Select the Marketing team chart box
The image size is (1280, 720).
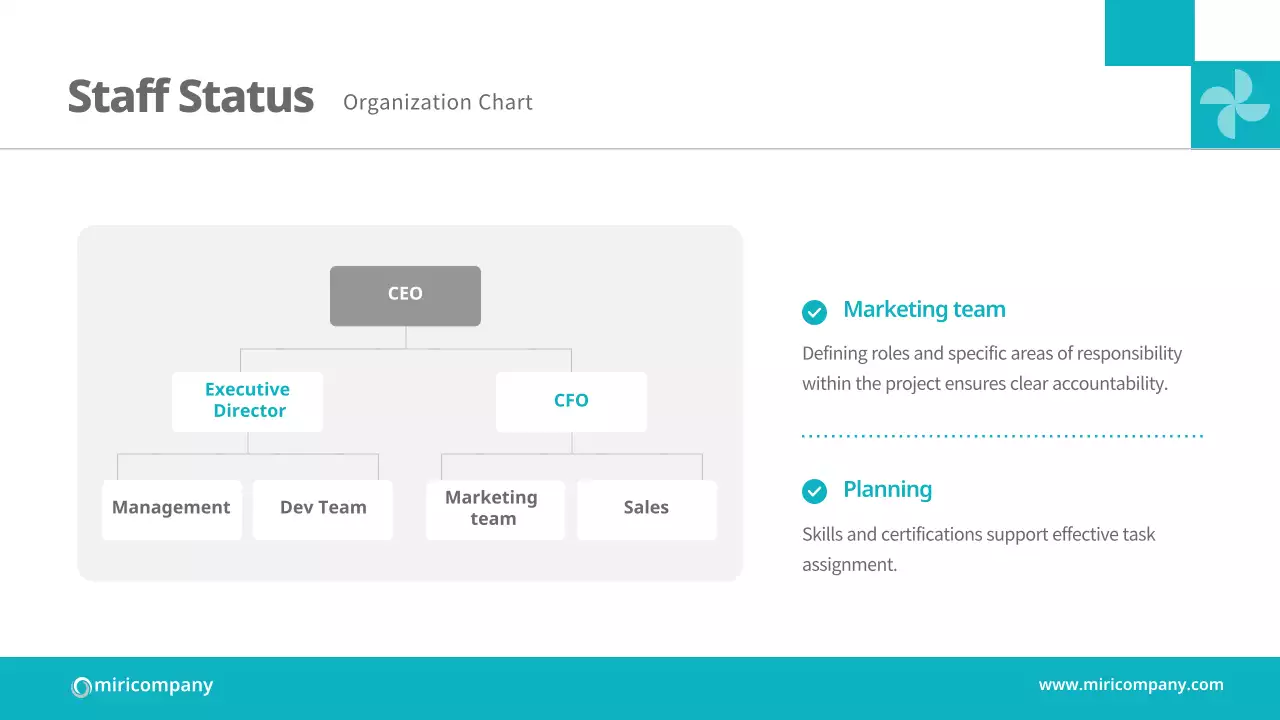tap(494, 509)
